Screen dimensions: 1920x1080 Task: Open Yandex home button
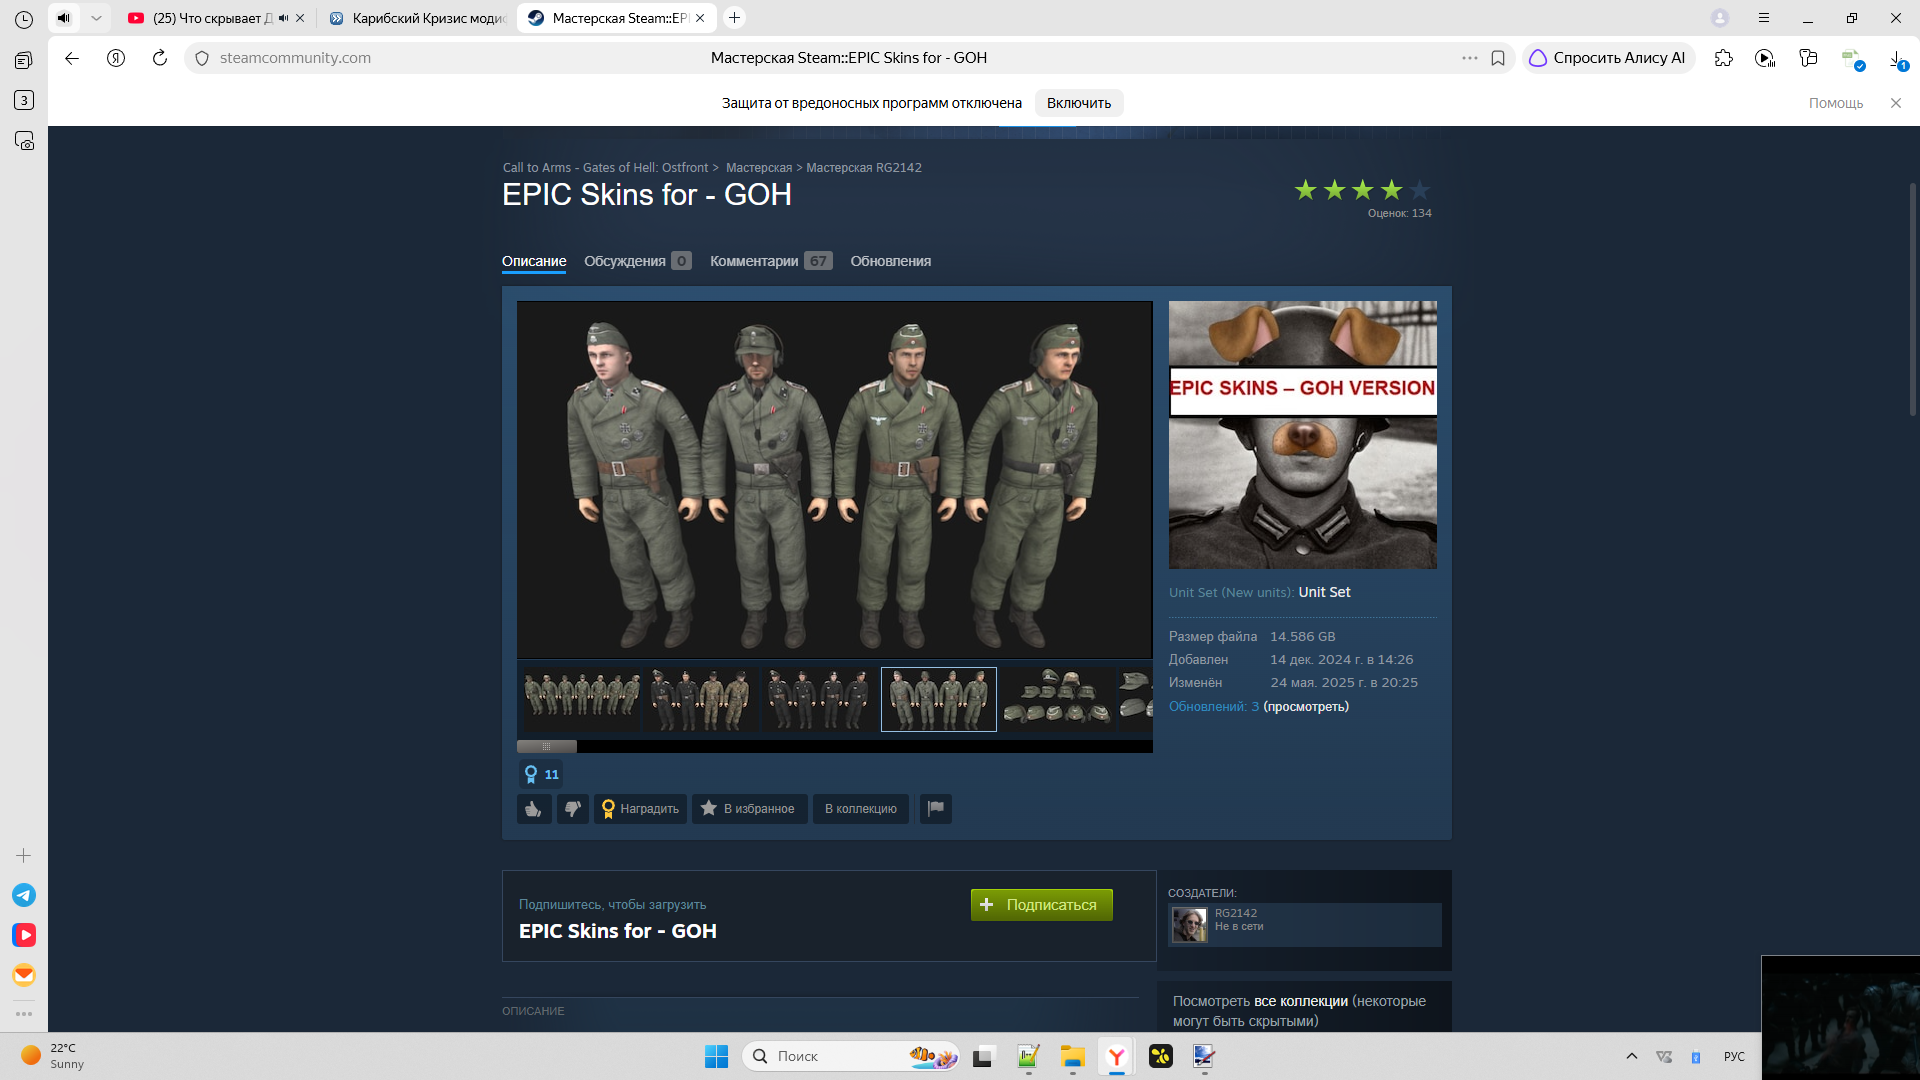pyautogui.click(x=116, y=58)
